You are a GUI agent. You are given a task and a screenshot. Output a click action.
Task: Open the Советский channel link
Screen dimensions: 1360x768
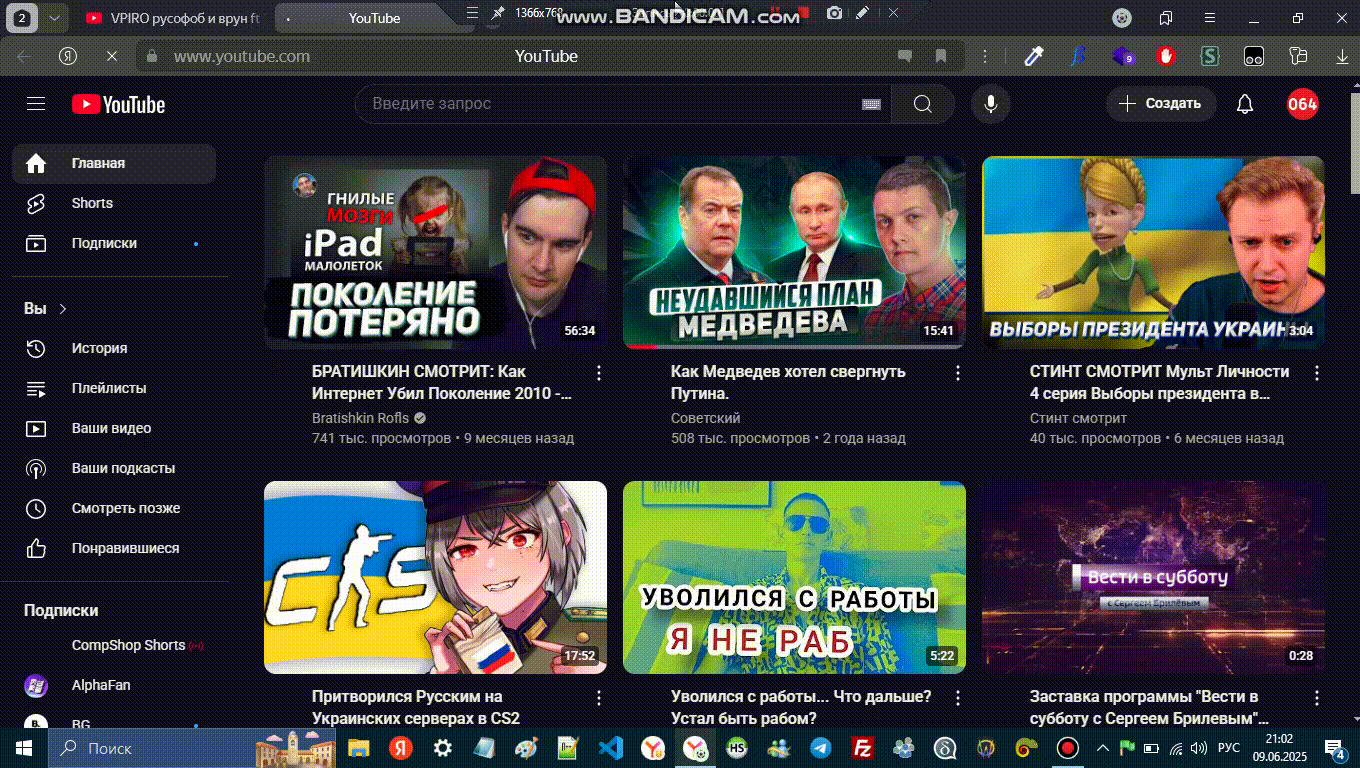(705, 418)
